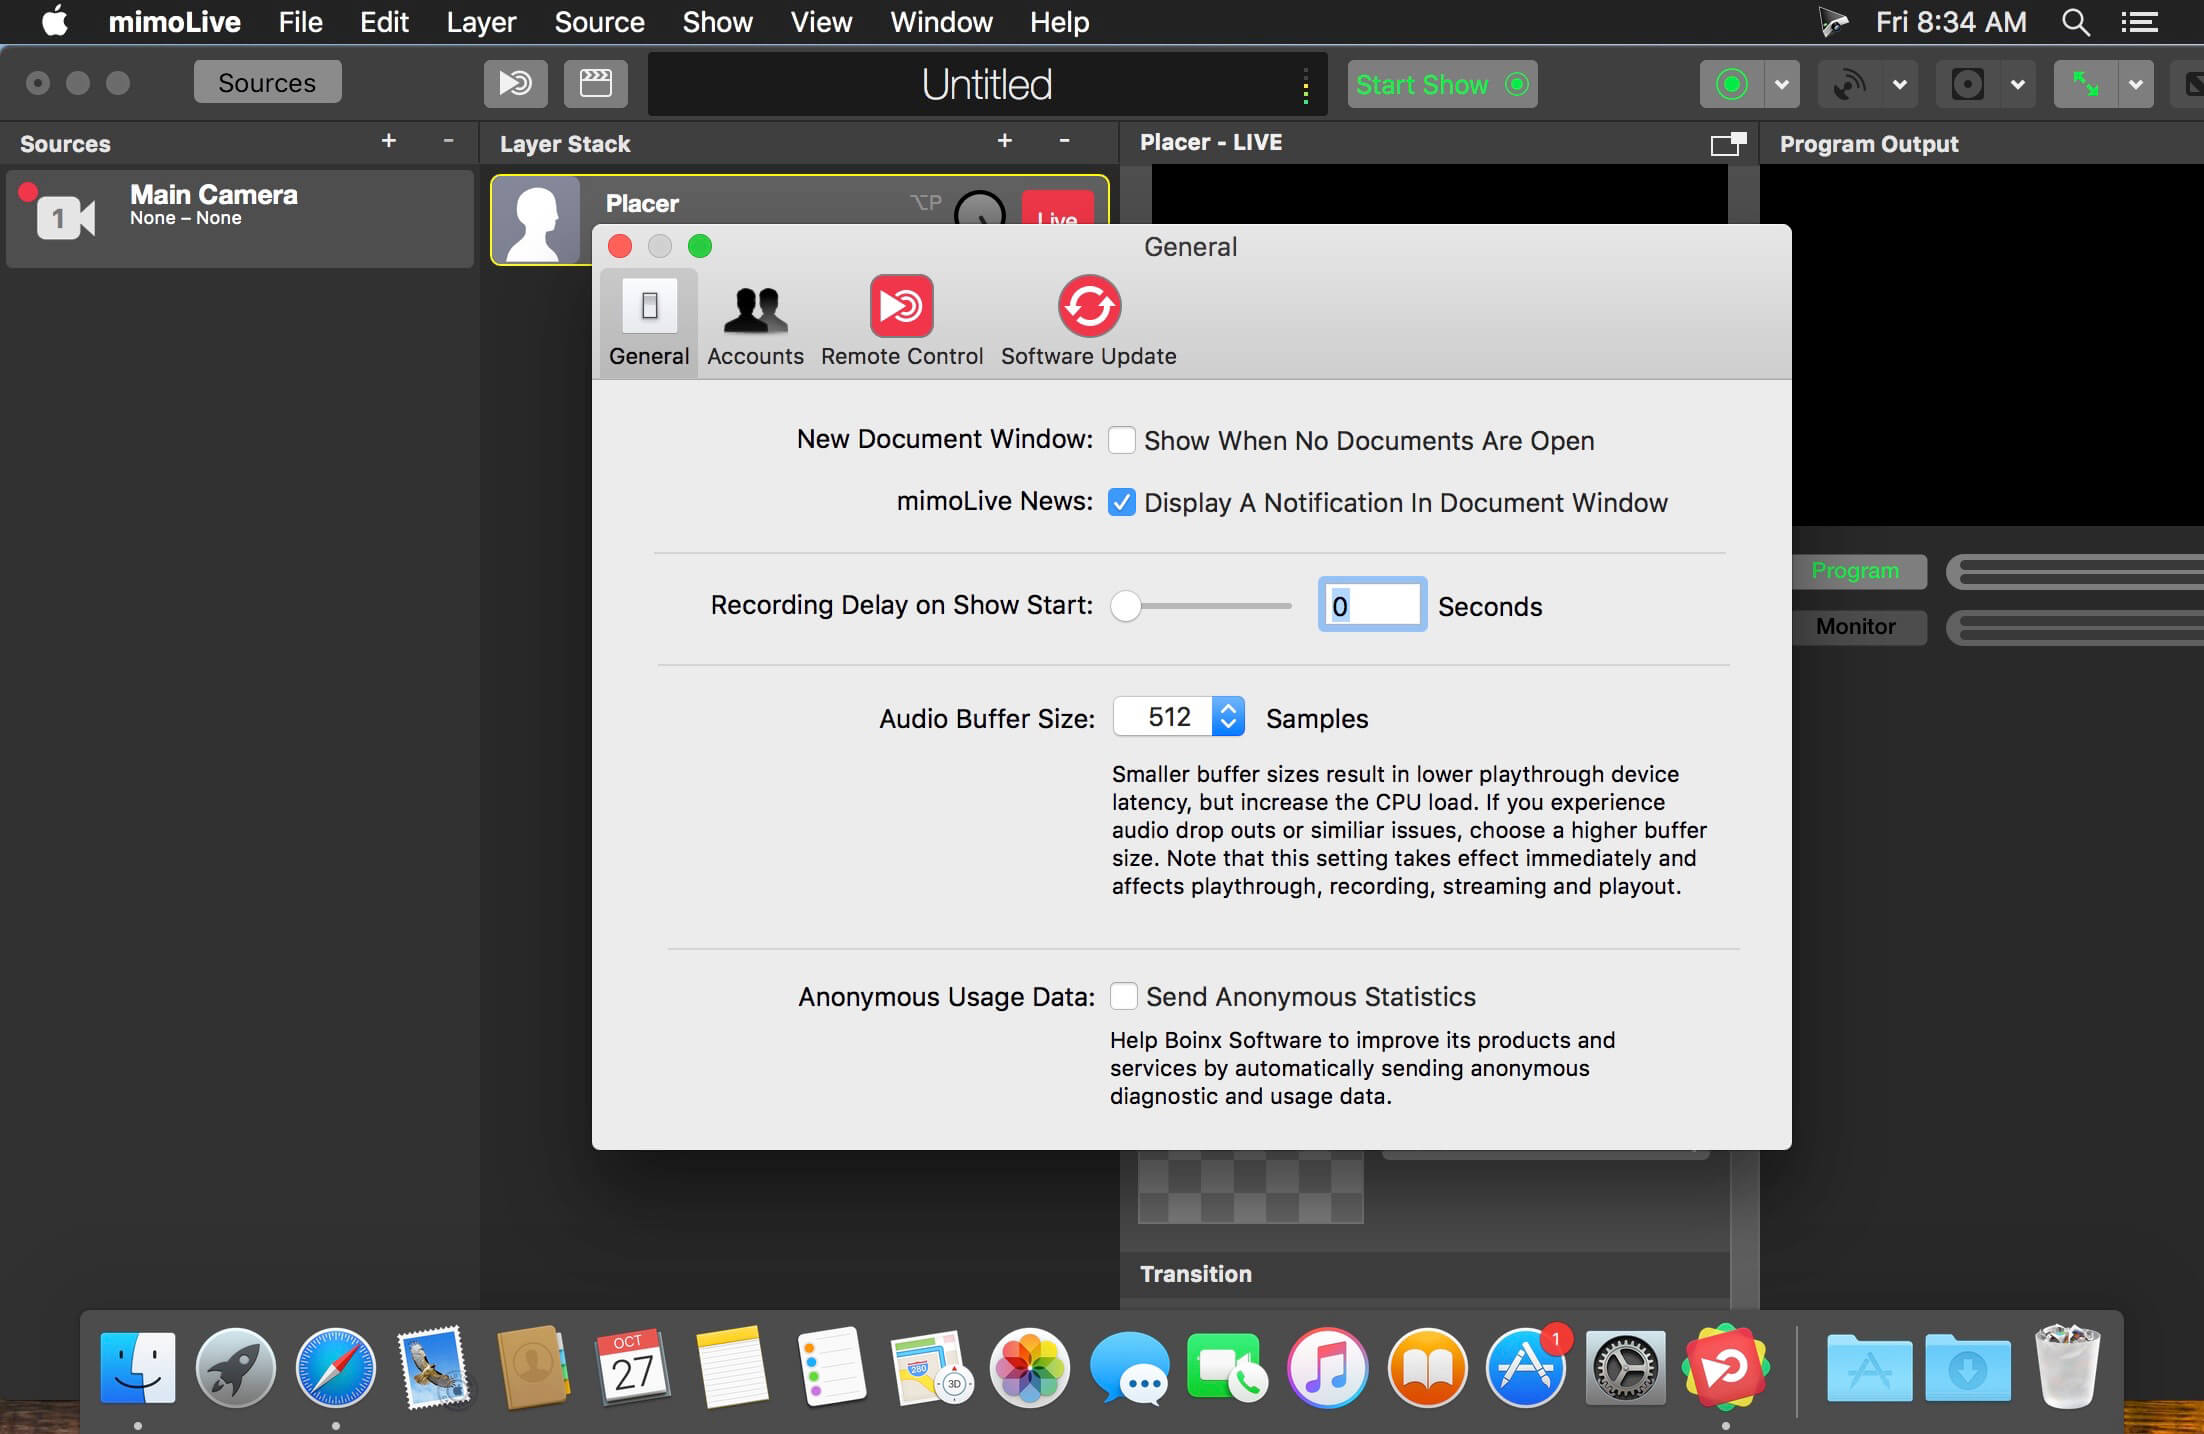Expand the dropdown next to playout icon
Screen dimensions: 2204x1434
(x=2018, y=84)
